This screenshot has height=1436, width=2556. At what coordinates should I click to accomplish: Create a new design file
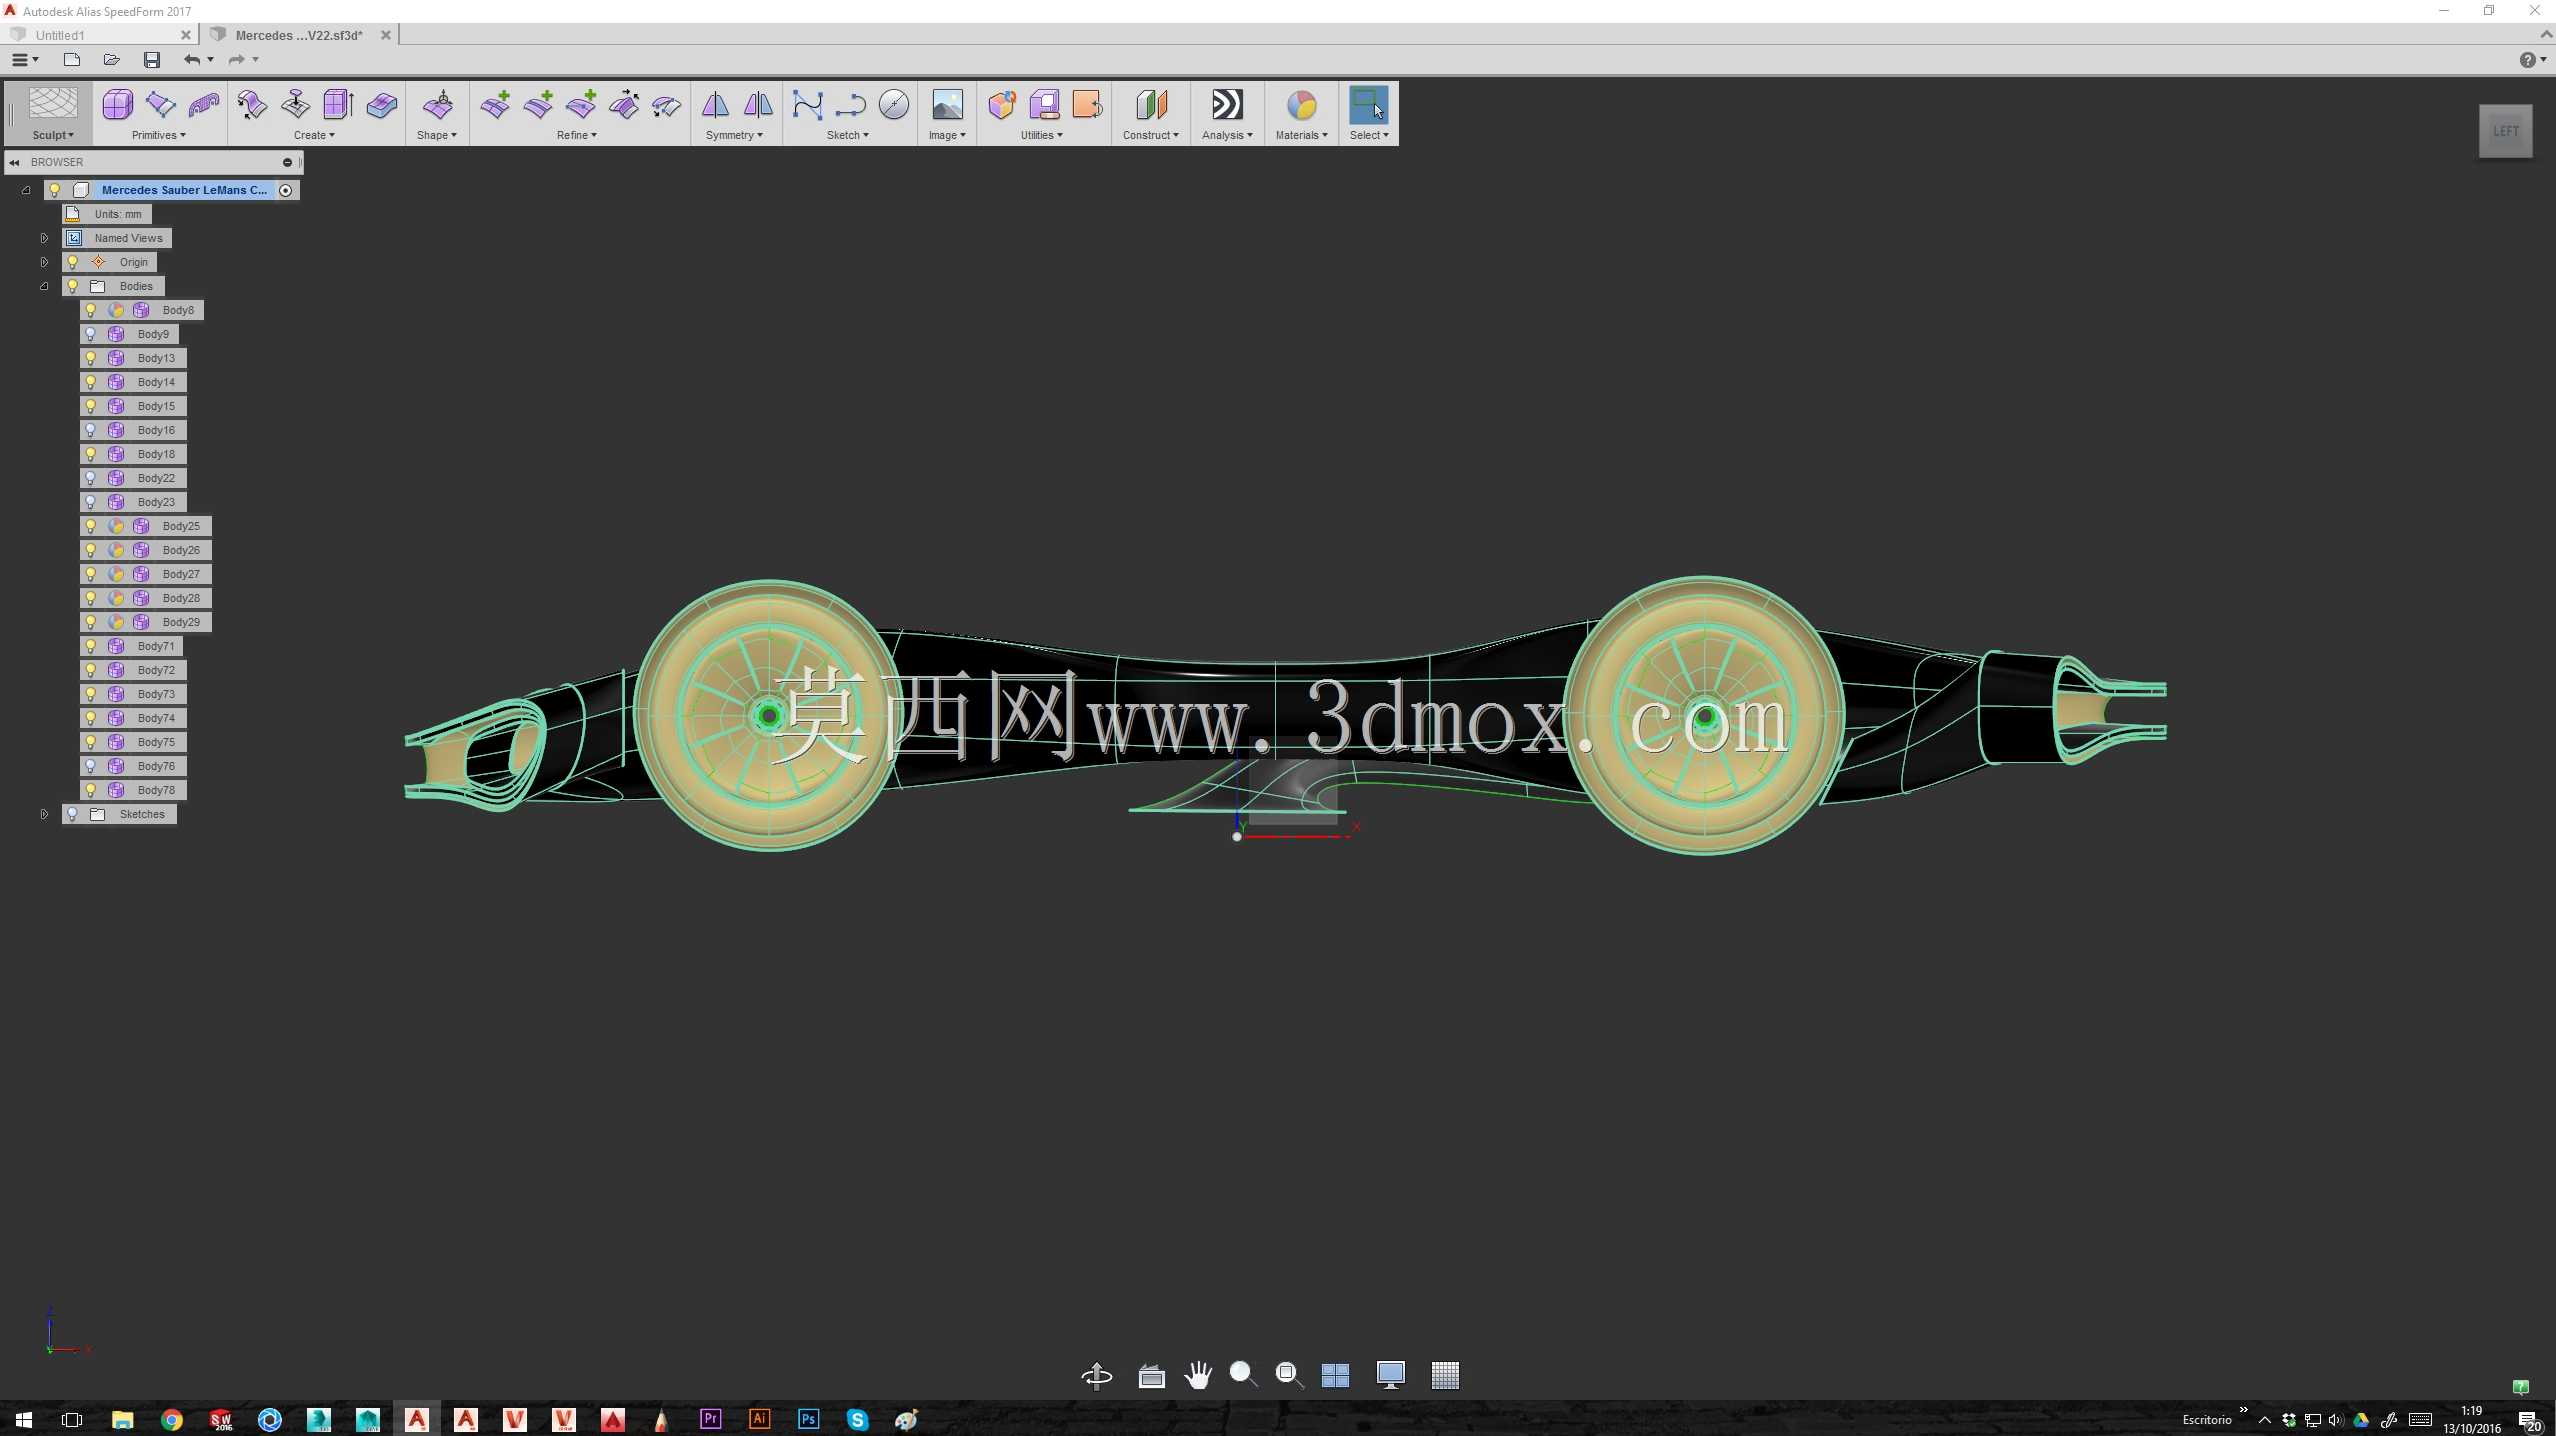point(71,60)
